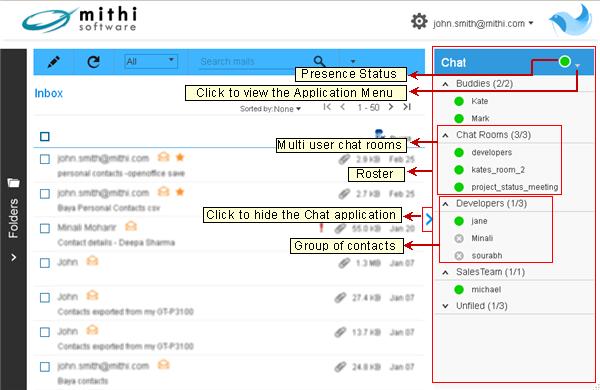Select checkbox for the 27.4 KB John mail
The height and width of the screenshot is (390, 600).
click(x=45, y=298)
